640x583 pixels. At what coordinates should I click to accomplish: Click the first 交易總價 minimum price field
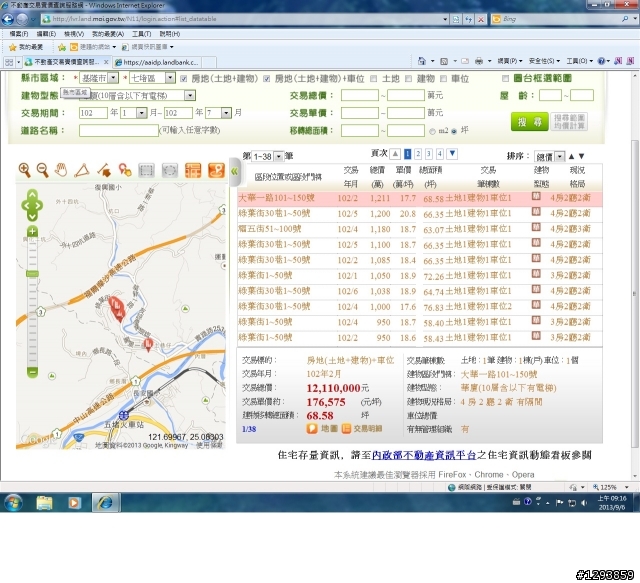(x=360, y=96)
